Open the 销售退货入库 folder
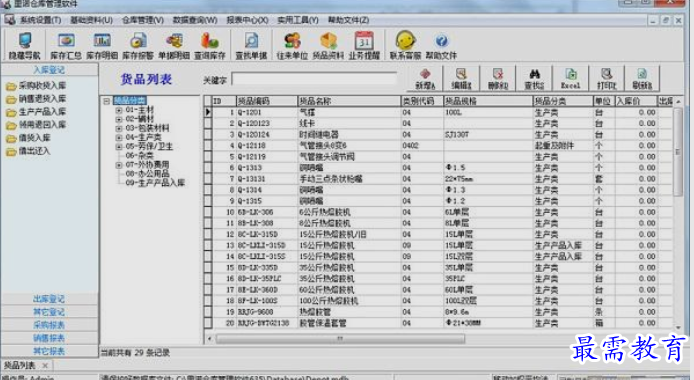The height and width of the screenshot is (380, 694). pyautogui.click(x=36, y=99)
